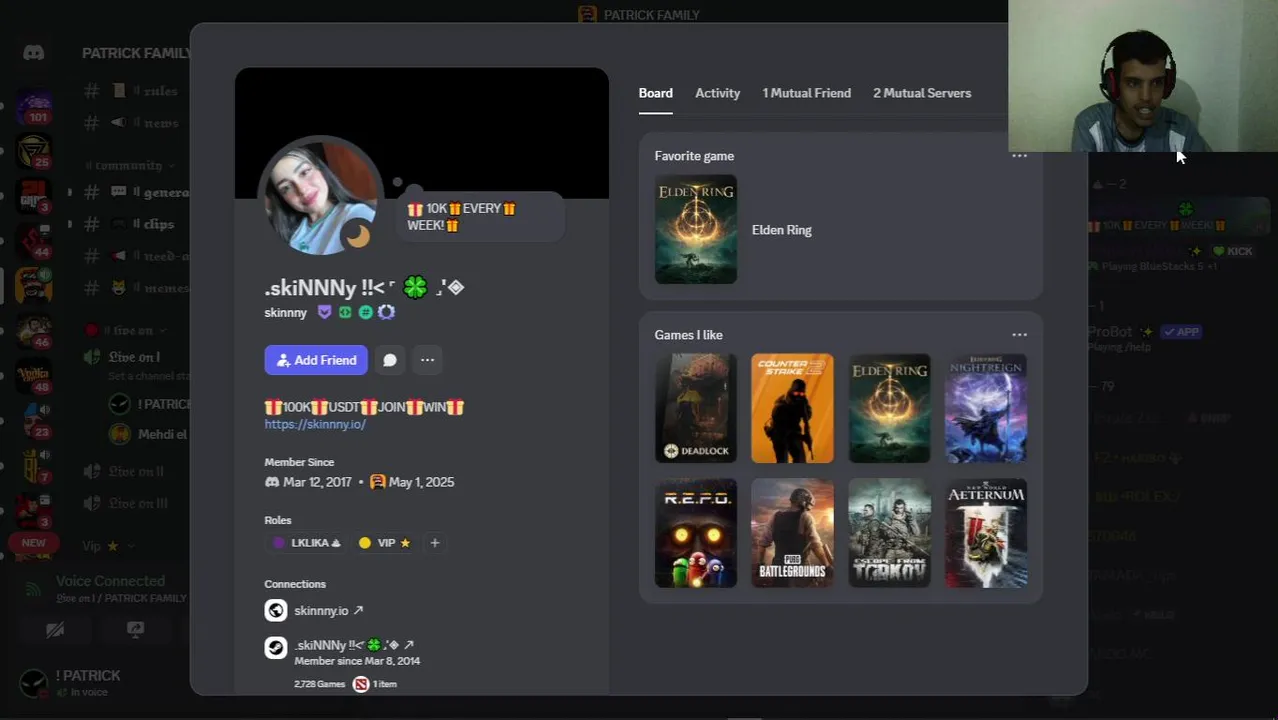1278x720 pixels.
Task: Click the four-leaf clover emoji in display name
Action: tap(415, 288)
